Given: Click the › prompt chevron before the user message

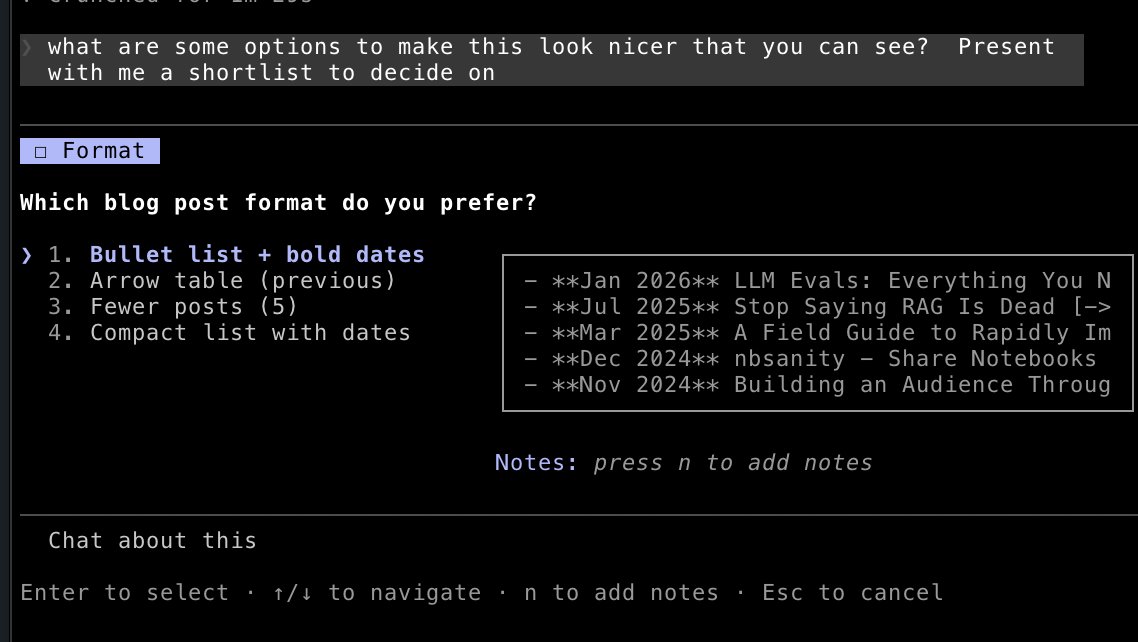Looking at the screenshot, I should pos(27,47).
